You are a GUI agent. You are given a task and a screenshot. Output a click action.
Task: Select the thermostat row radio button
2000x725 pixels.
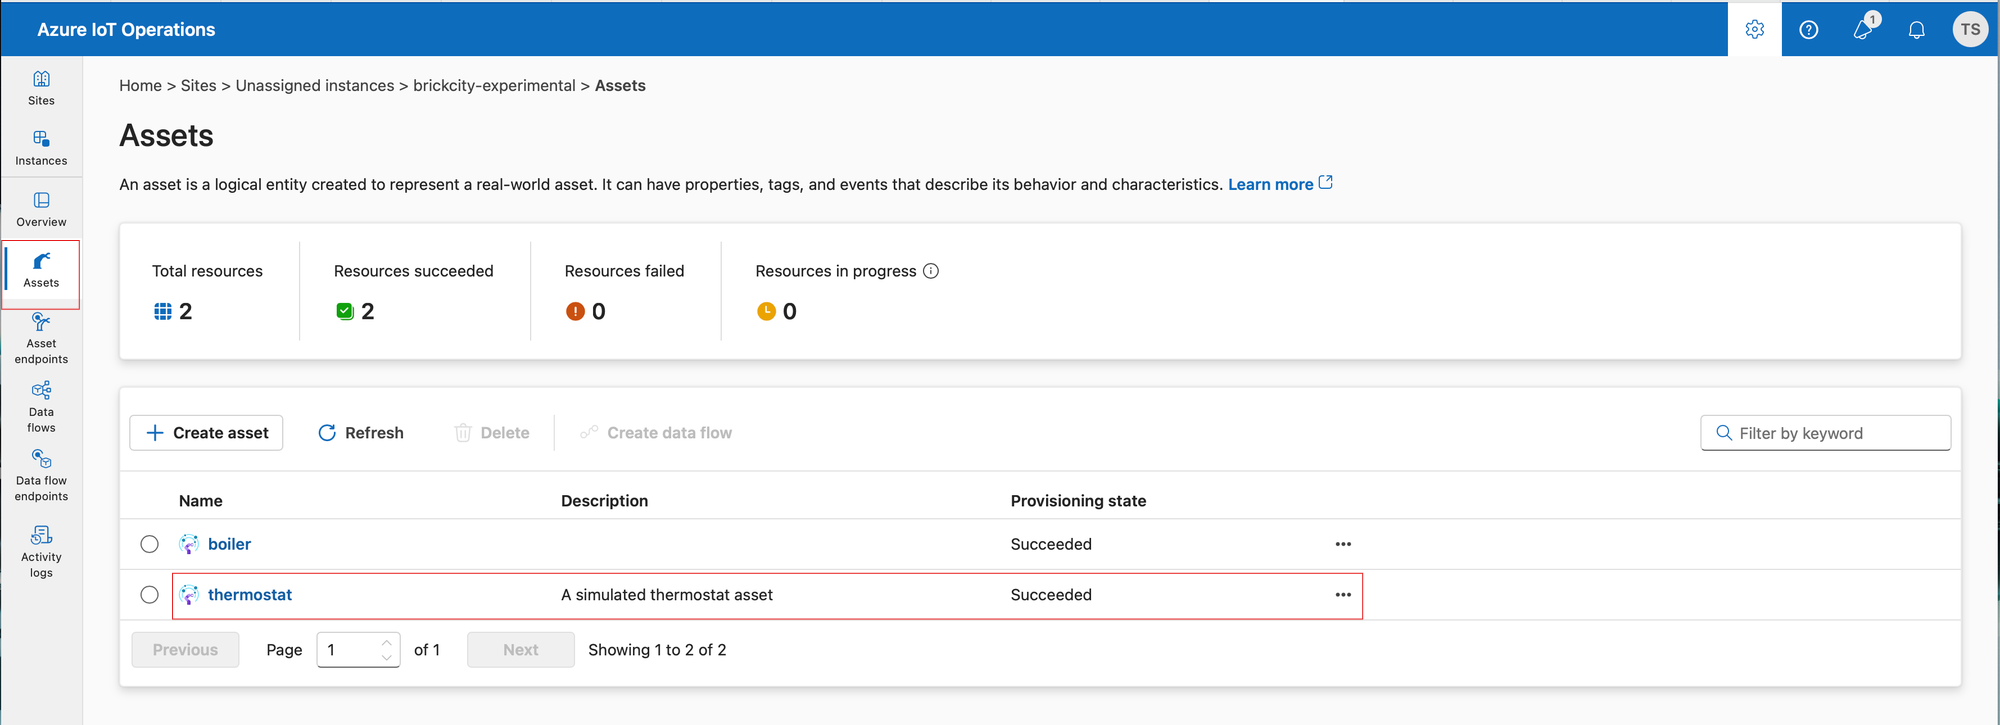point(150,595)
